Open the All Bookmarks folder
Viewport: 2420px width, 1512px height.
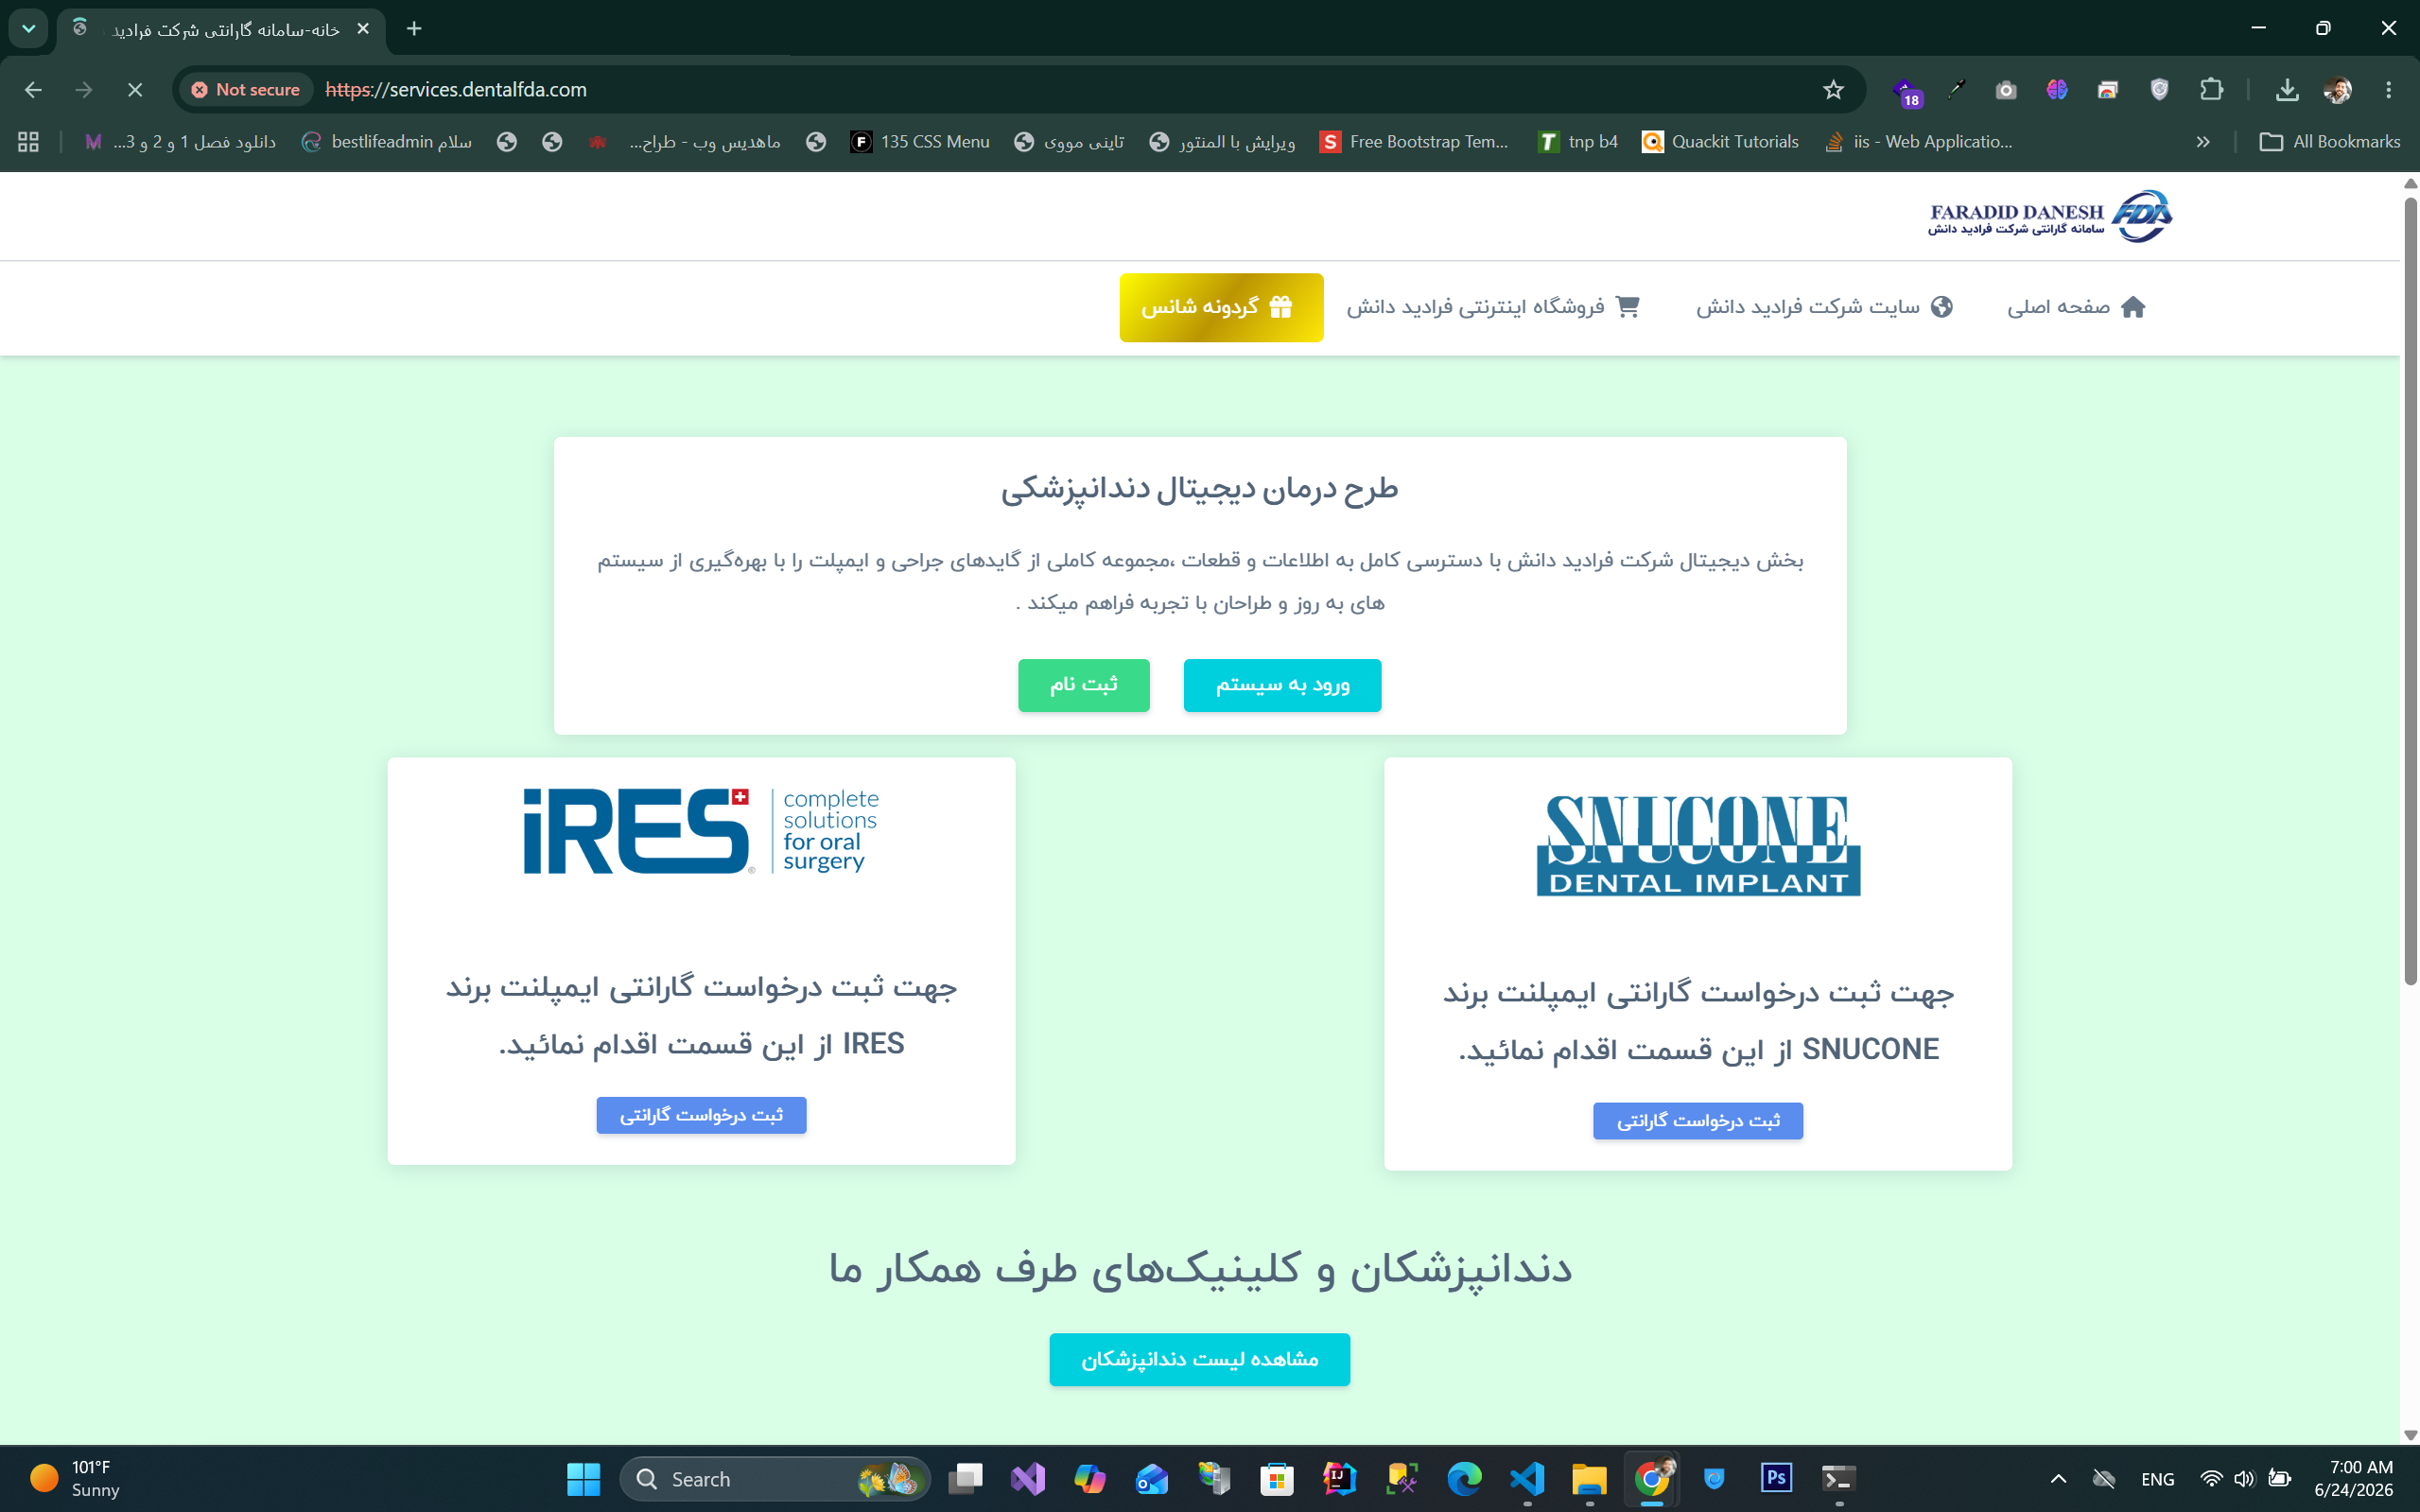(x=2330, y=142)
